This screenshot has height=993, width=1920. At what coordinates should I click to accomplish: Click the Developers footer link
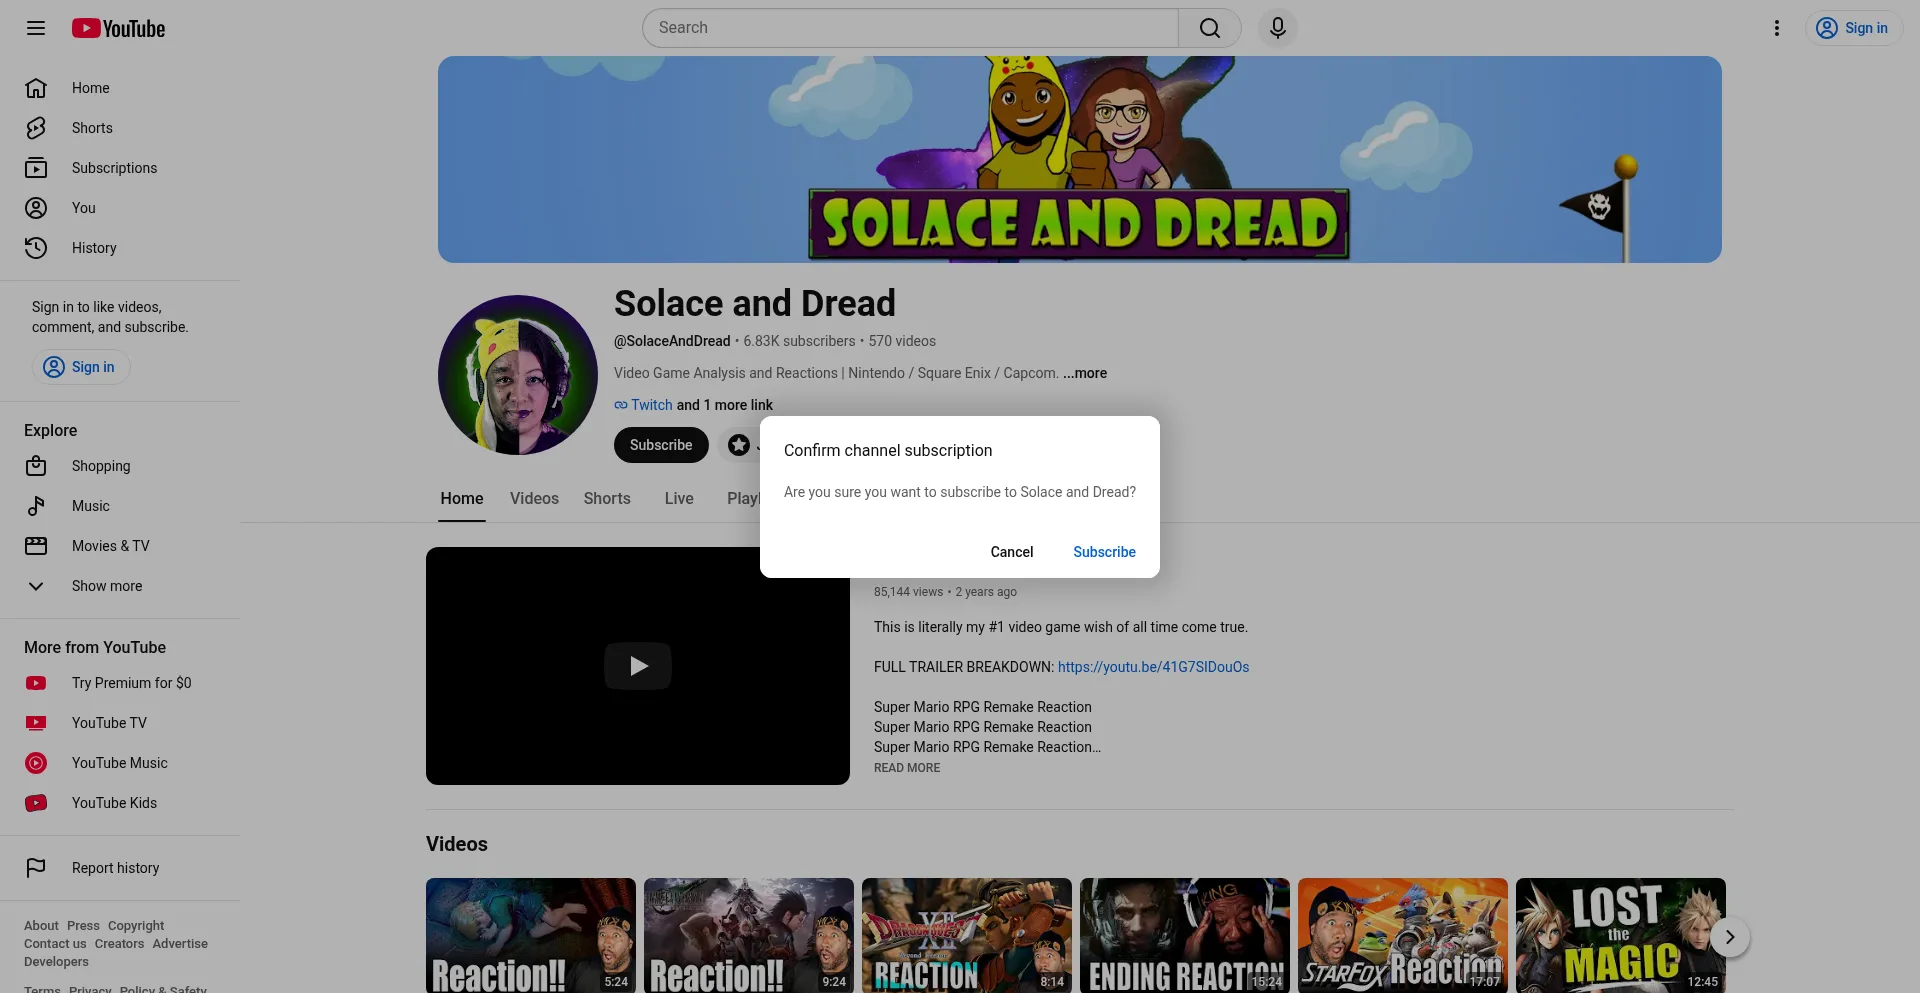tap(56, 962)
